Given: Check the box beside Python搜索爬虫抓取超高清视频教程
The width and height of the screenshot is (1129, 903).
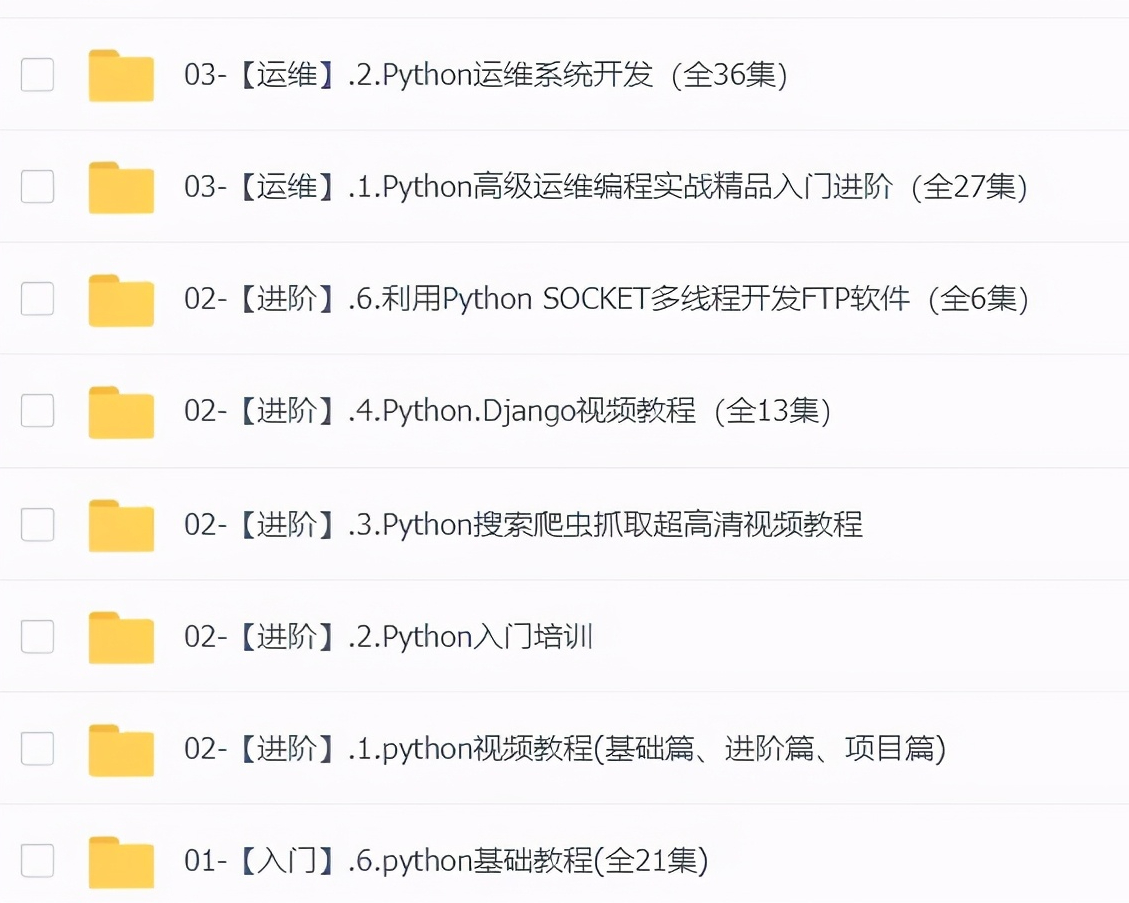Looking at the screenshot, I should click(37, 524).
